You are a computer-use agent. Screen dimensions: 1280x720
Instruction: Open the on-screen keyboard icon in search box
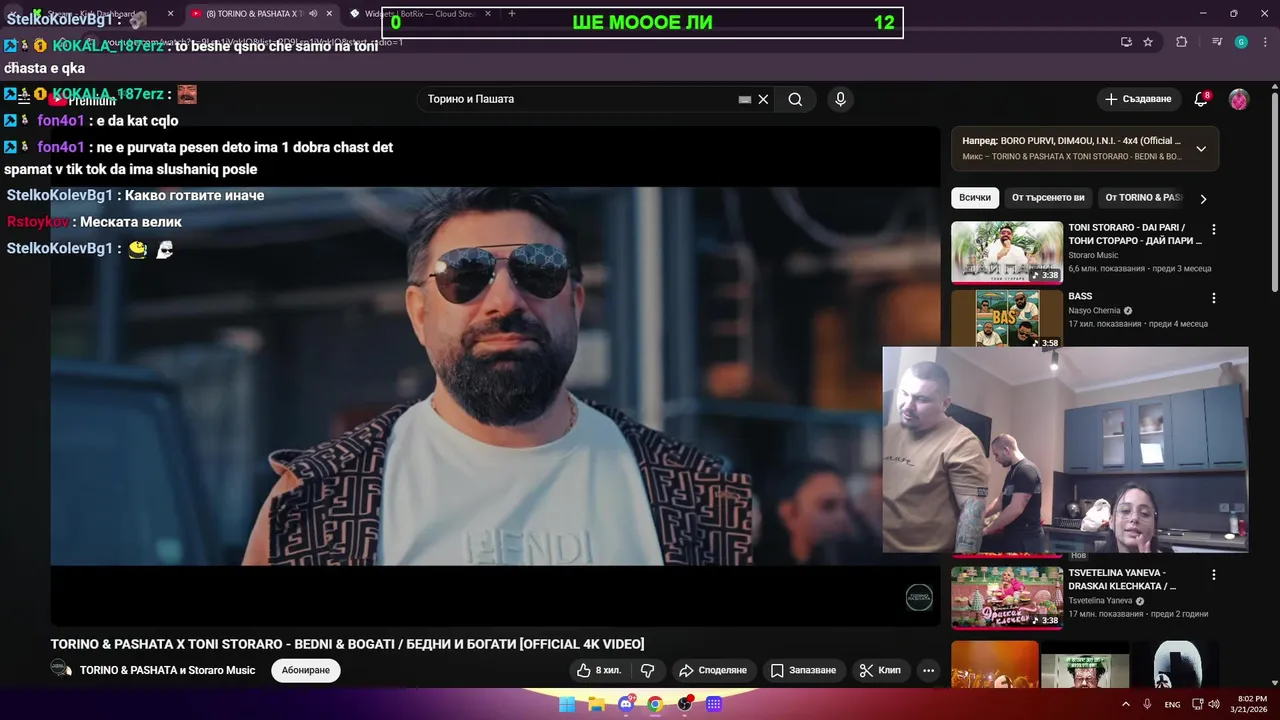(x=745, y=99)
